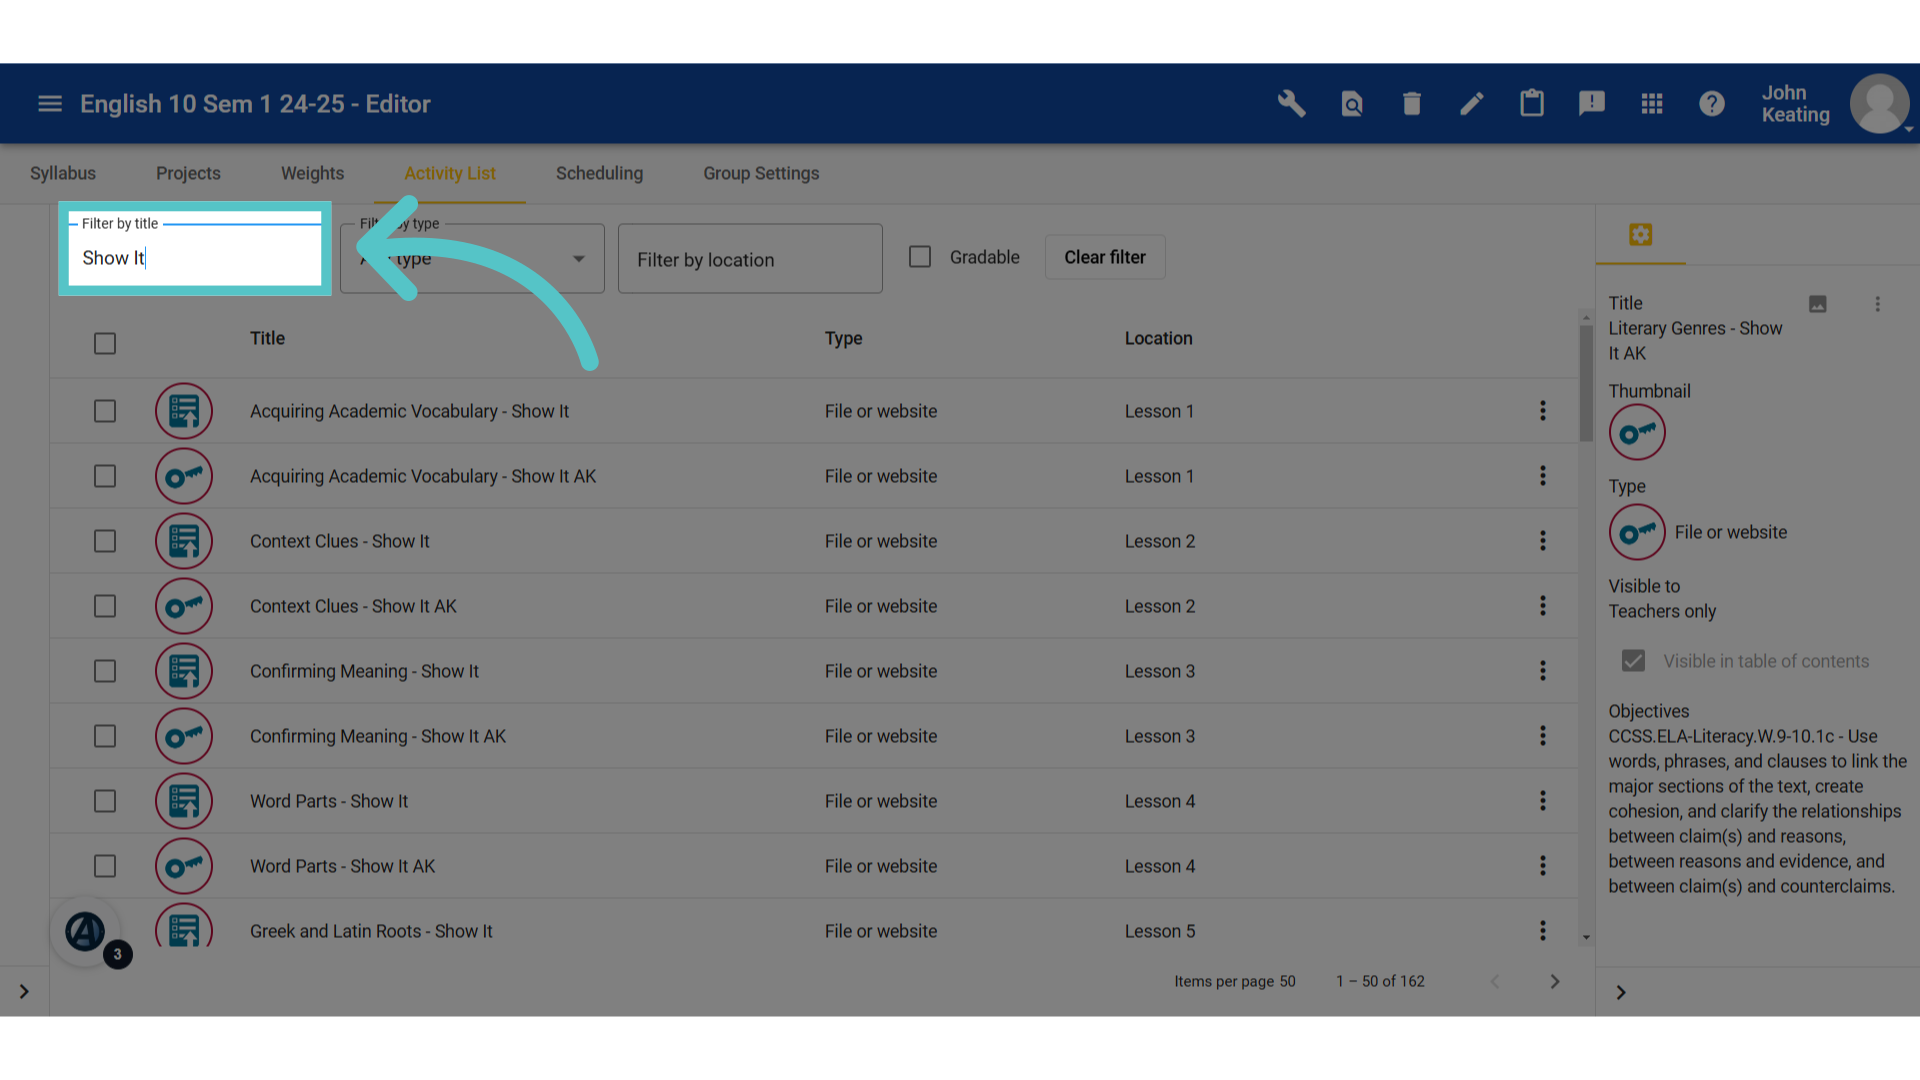This screenshot has width=1920, height=1080.
Task: Open more options in details panel
Action: pyautogui.click(x=1878, y=304)
